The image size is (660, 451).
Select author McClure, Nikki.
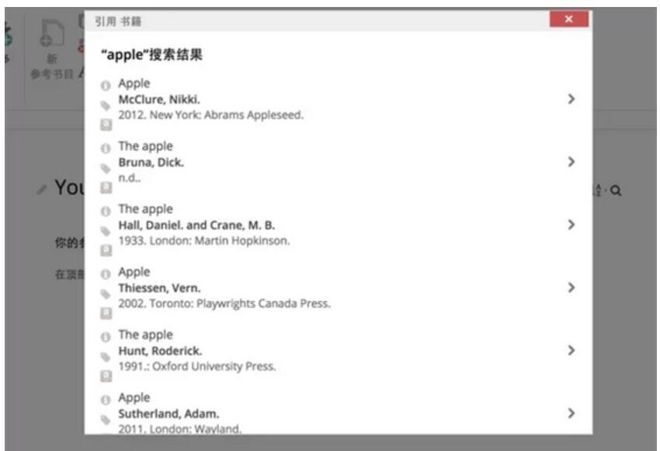tap(159, 99)
